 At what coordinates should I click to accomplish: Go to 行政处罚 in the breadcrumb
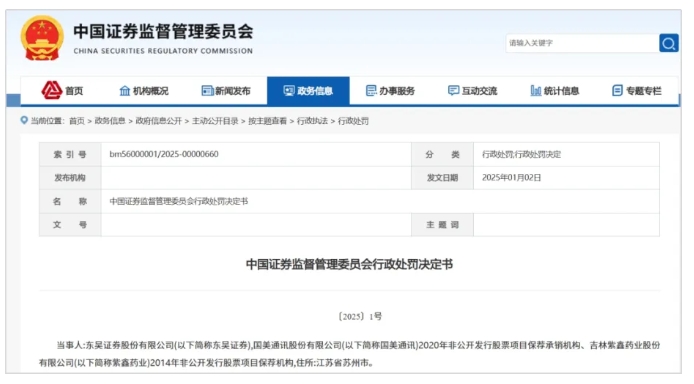pos(353,121)
